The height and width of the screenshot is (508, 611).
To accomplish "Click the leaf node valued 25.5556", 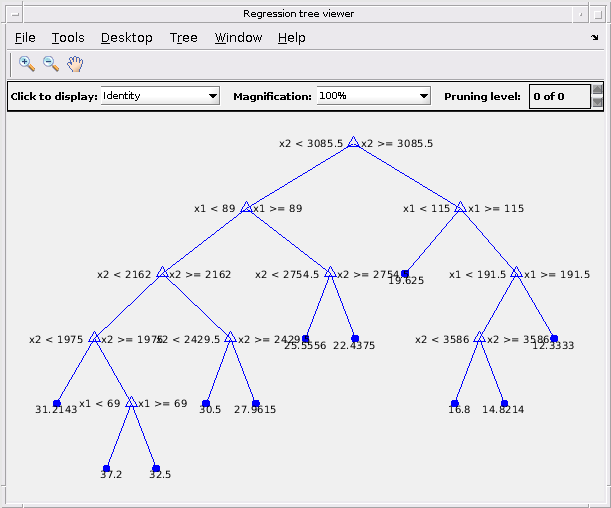I will [306, 339].
